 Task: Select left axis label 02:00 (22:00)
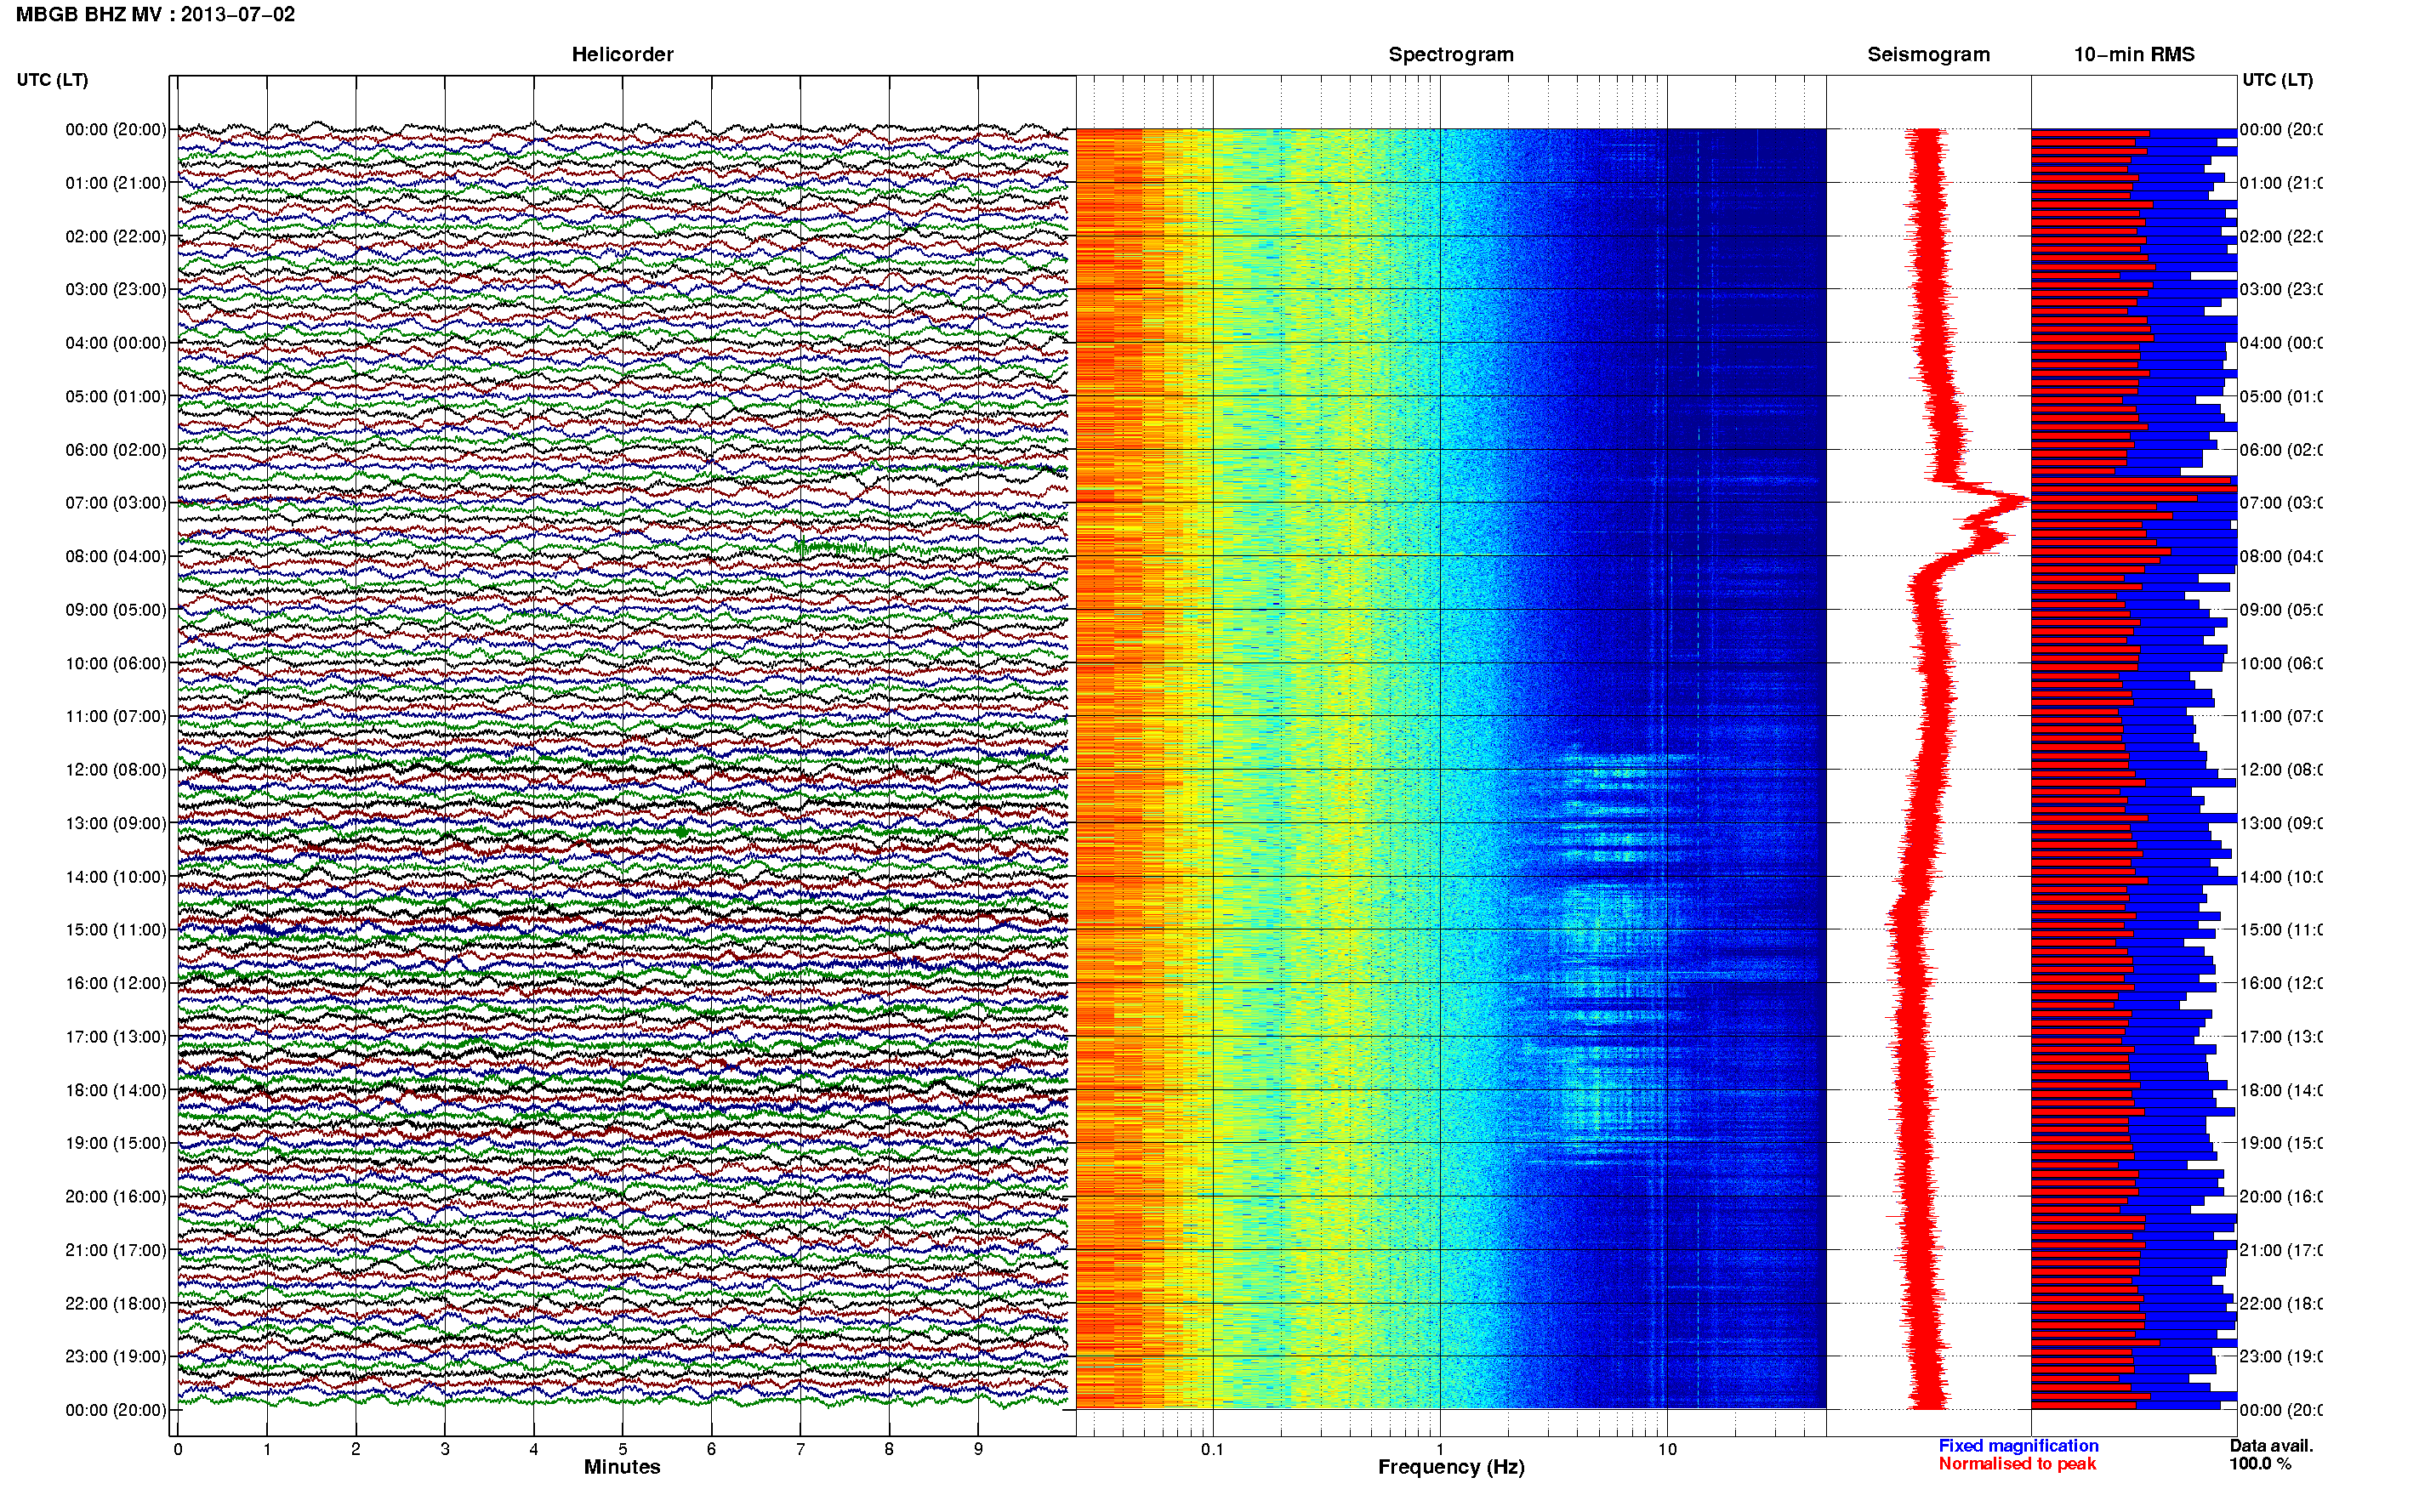click(x=116, y=236)
